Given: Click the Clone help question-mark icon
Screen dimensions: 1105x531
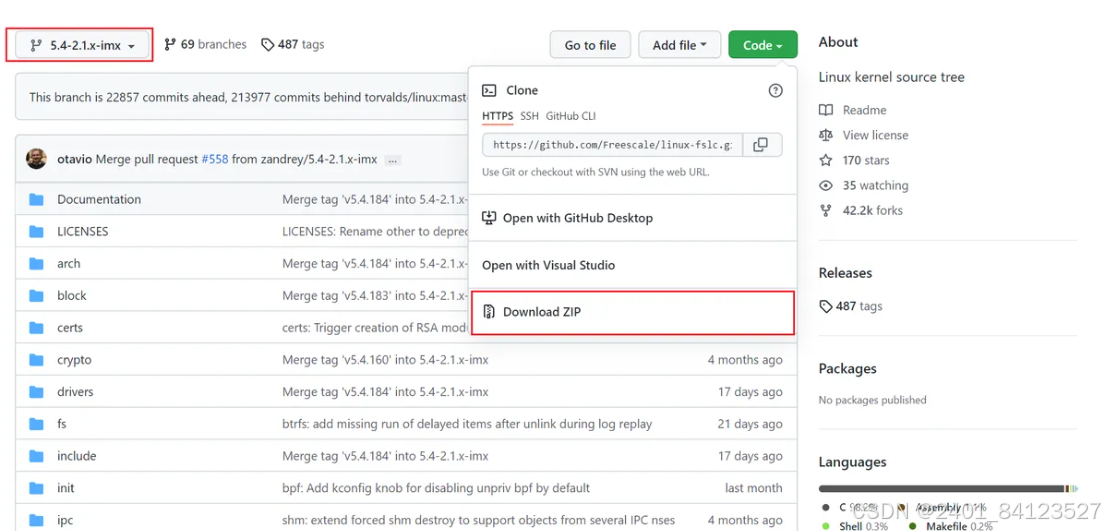Looking at the screenshot, I should (x=775, y=90).
